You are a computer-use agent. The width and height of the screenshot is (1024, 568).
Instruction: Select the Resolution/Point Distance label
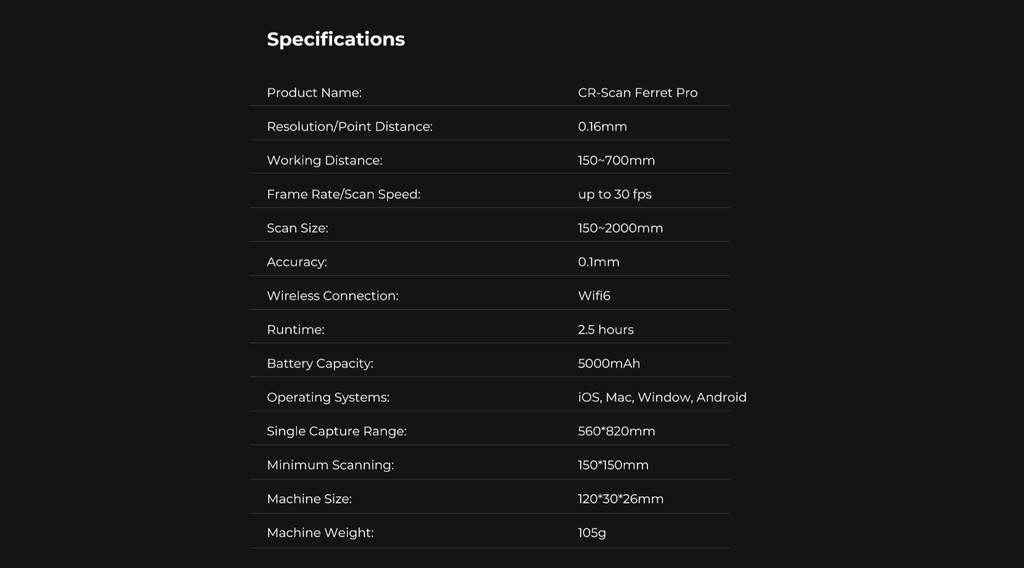349,127
